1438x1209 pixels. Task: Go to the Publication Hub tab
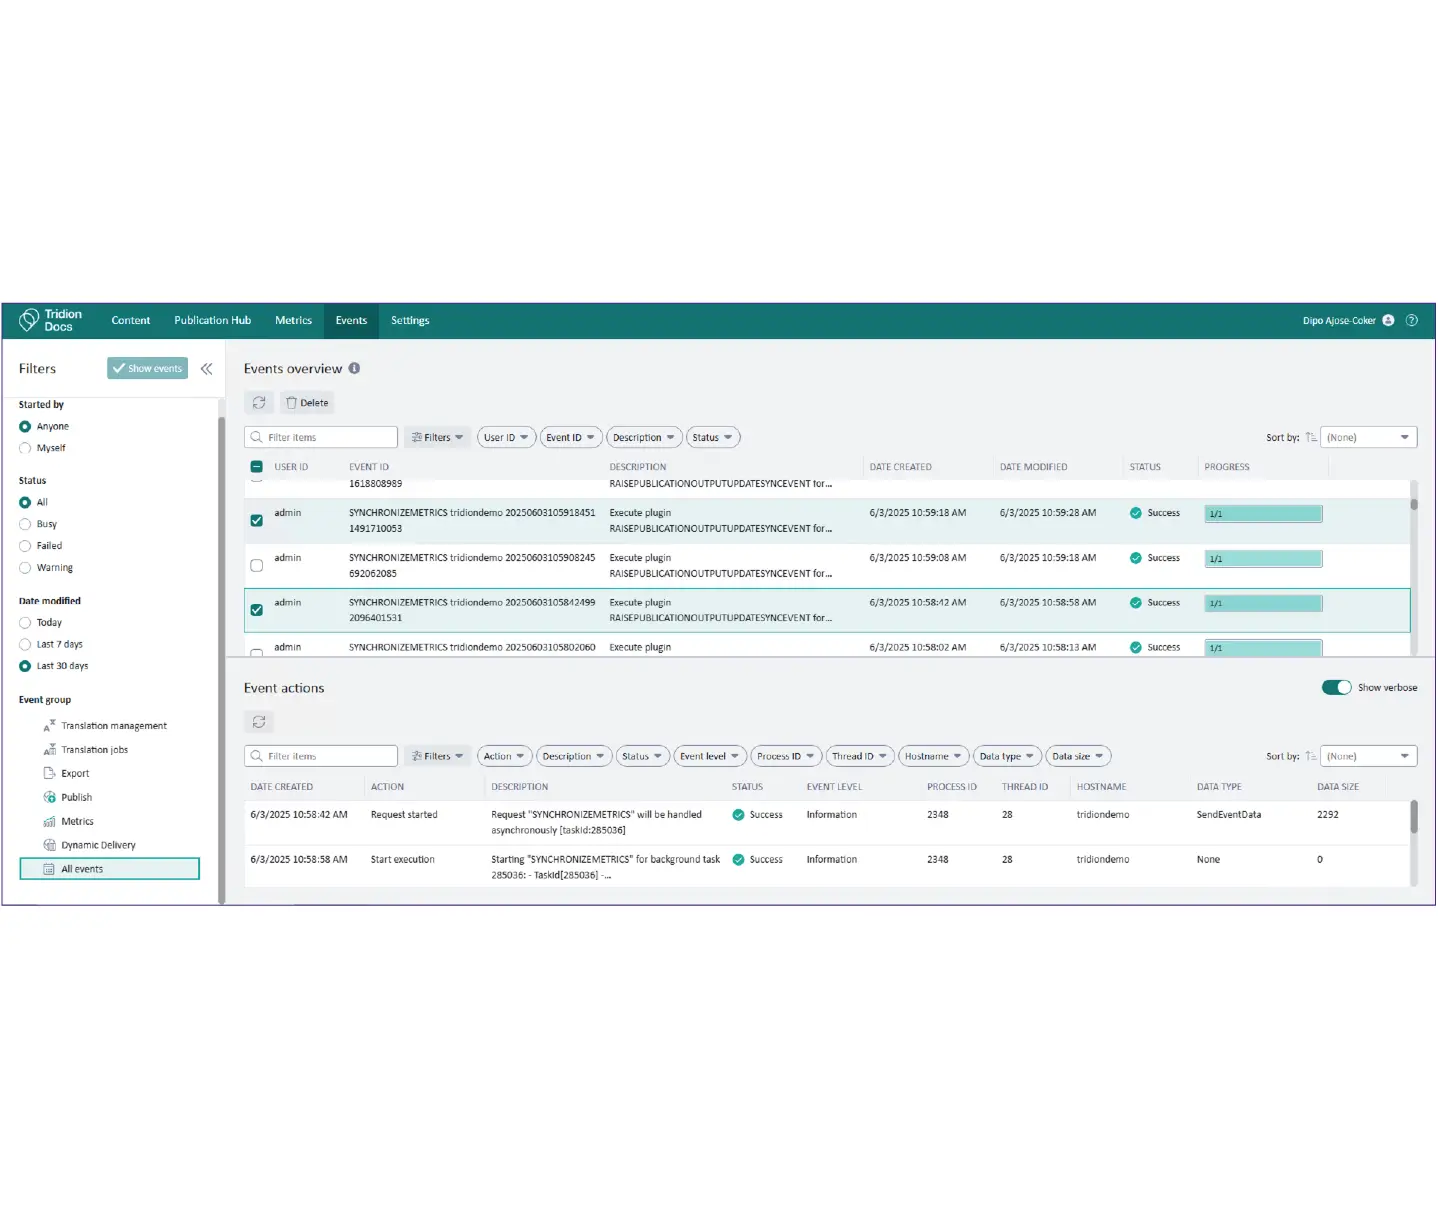pyautogui.click(x=212, y=321)
